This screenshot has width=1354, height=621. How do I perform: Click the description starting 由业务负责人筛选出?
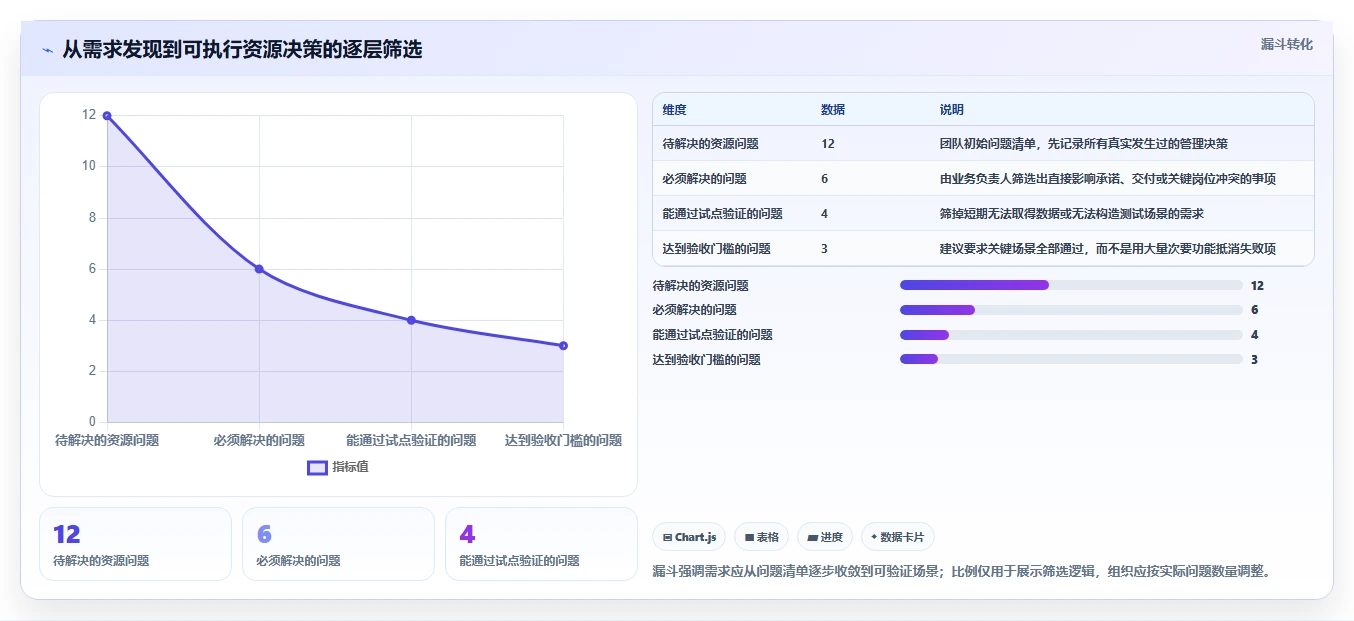click(1108, 179)
